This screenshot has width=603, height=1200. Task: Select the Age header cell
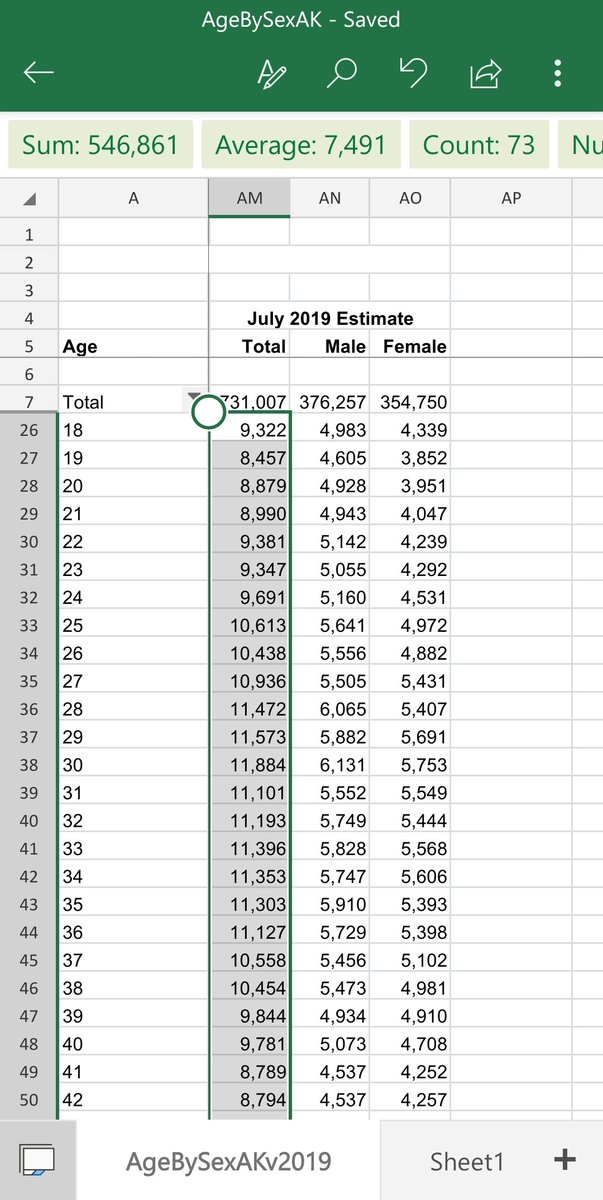pyautogui.click(x=133, y=346)
